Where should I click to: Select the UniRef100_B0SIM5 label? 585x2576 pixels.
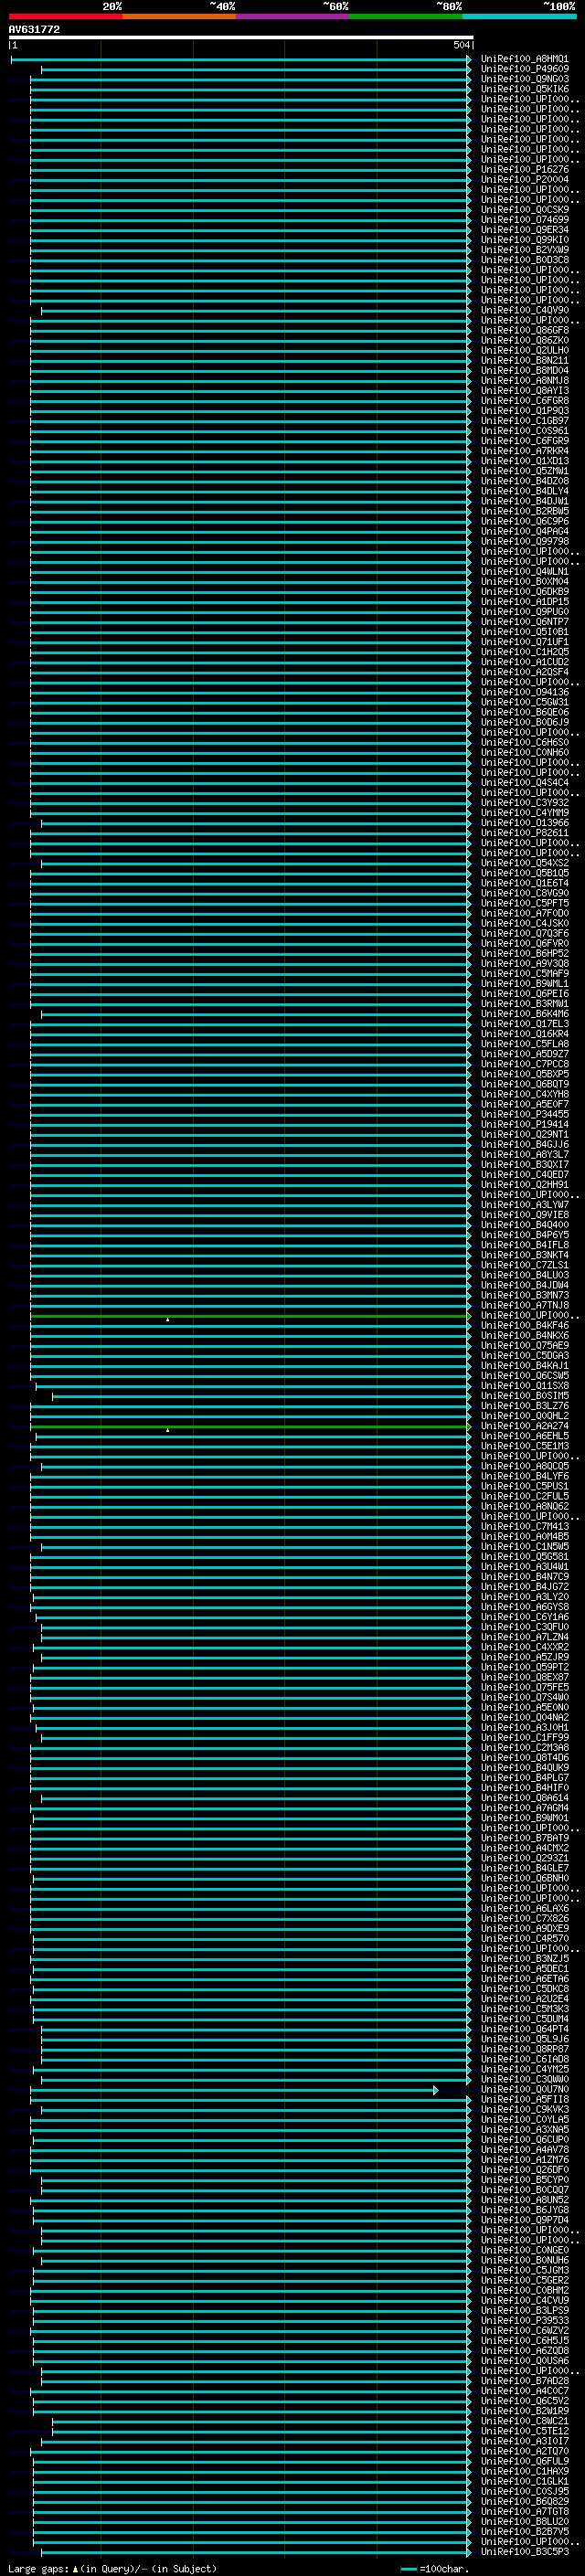click(x=525, y=1395)
